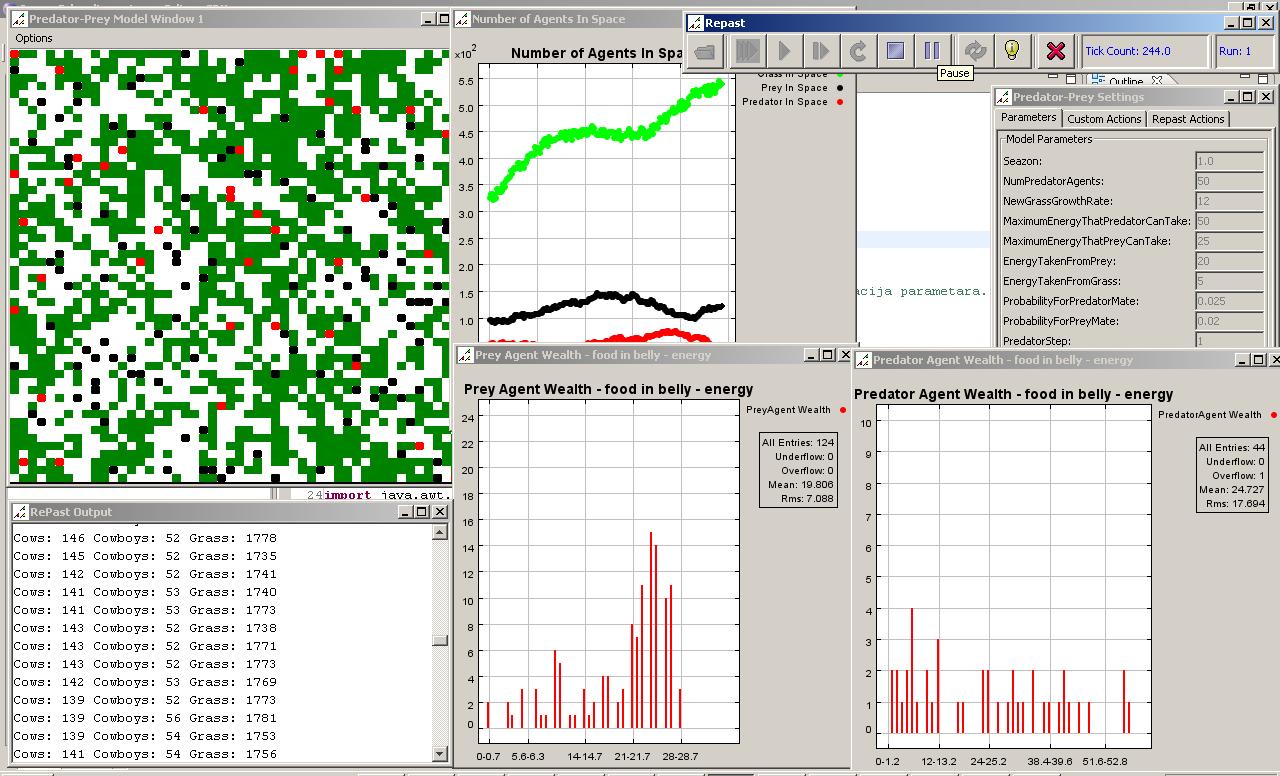Open settings with the light bulb icon
The image size is (1280, 776).
pos(1011,51)
